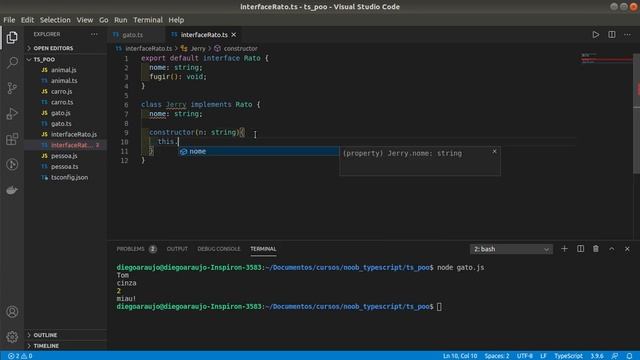
Task: Click the editor vertical scrollbar
Action: click(637, 114)
